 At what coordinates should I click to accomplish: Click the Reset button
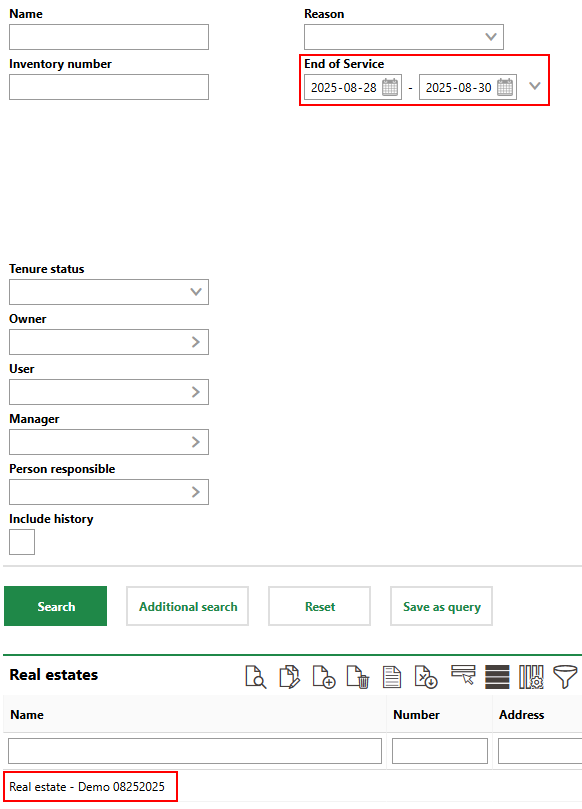(319, 606)
